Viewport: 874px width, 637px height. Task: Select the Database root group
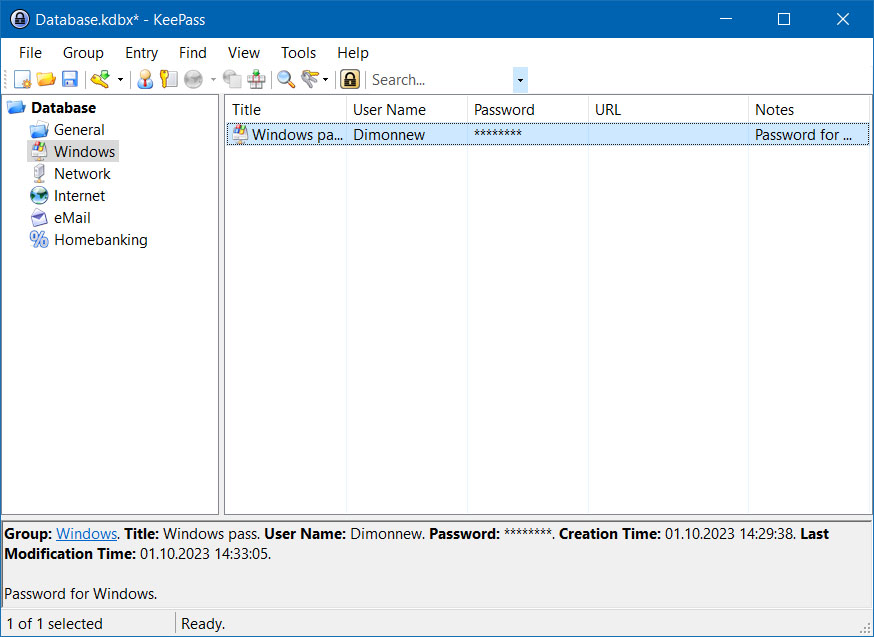[64, 108]
